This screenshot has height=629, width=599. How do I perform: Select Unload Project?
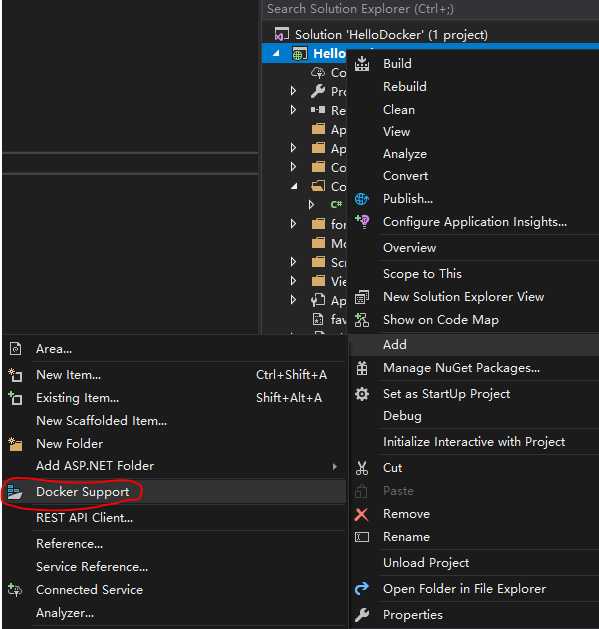(426, 563)
